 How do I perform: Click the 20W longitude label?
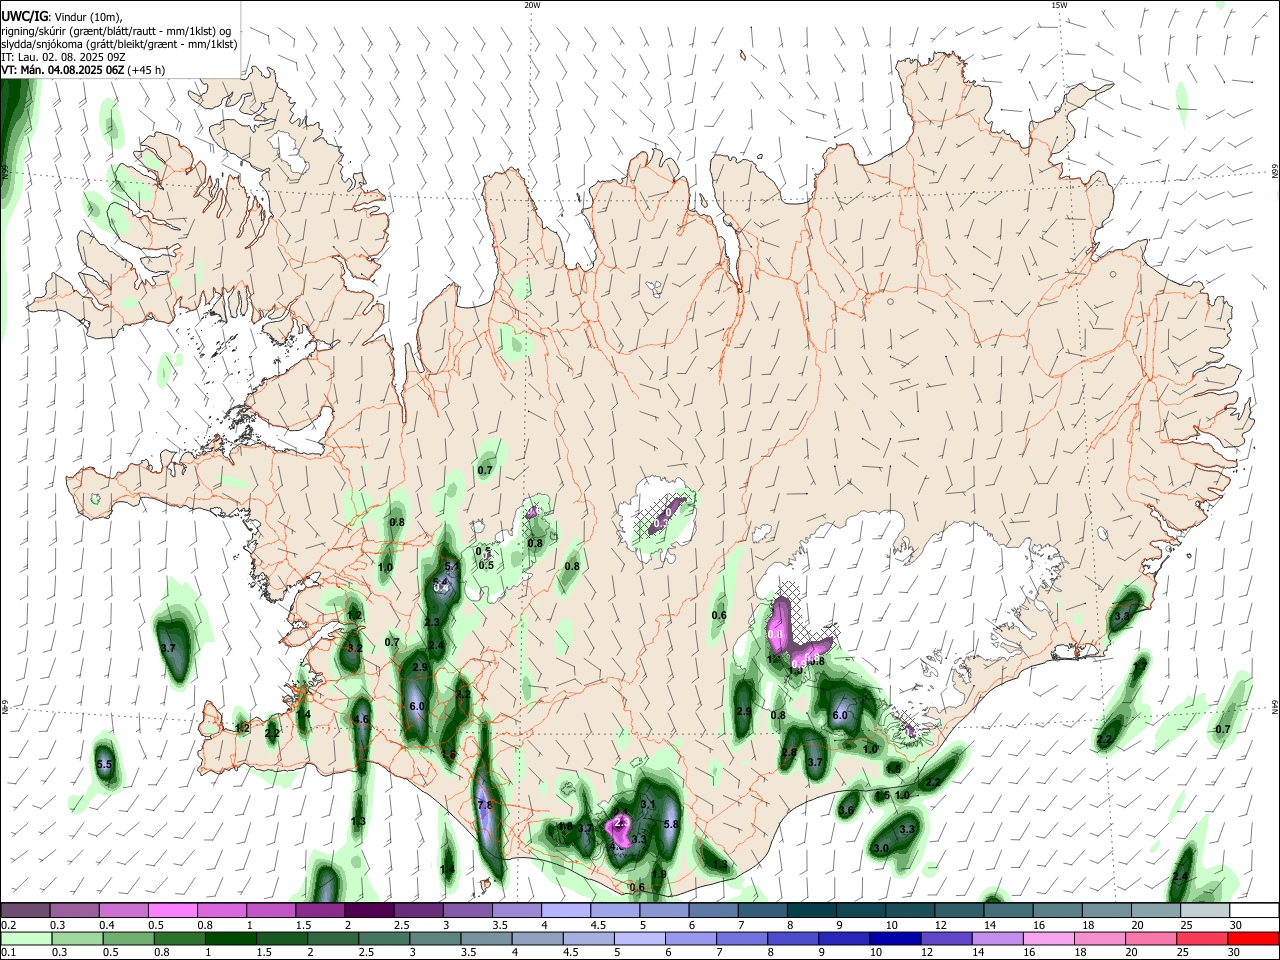(x=532, y=5)
